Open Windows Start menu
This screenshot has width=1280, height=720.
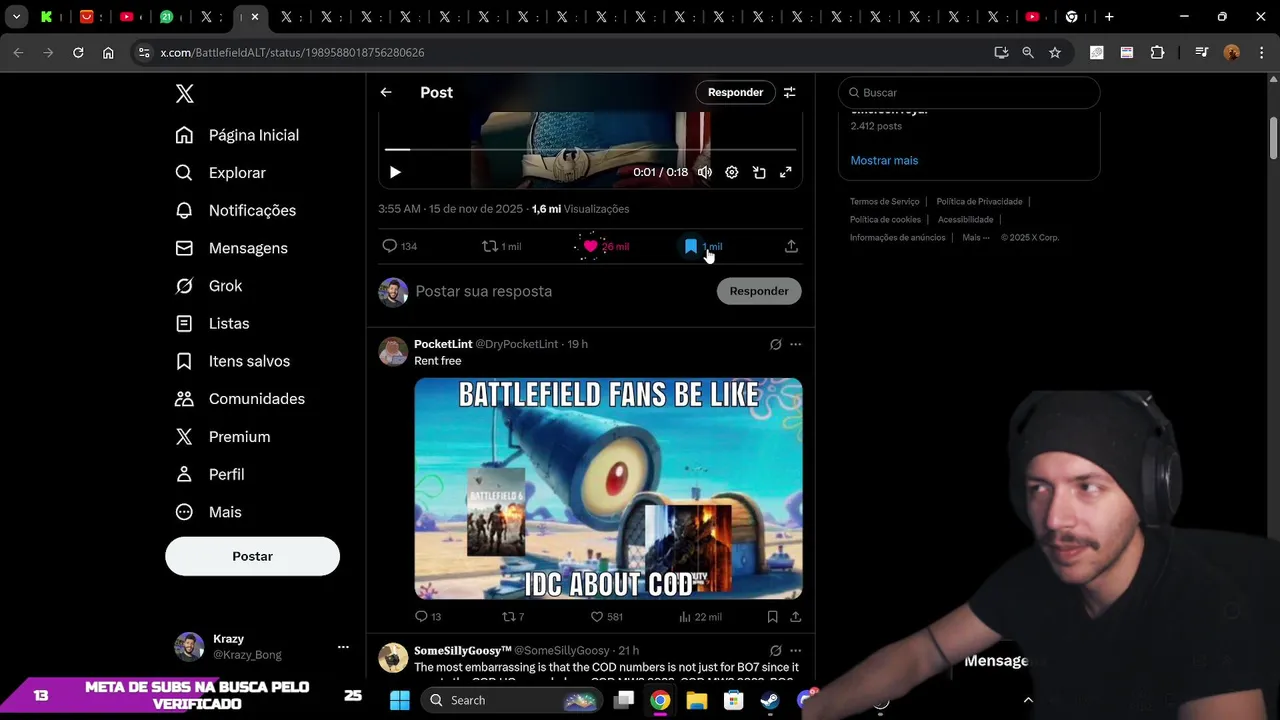(x=399, y=700)
